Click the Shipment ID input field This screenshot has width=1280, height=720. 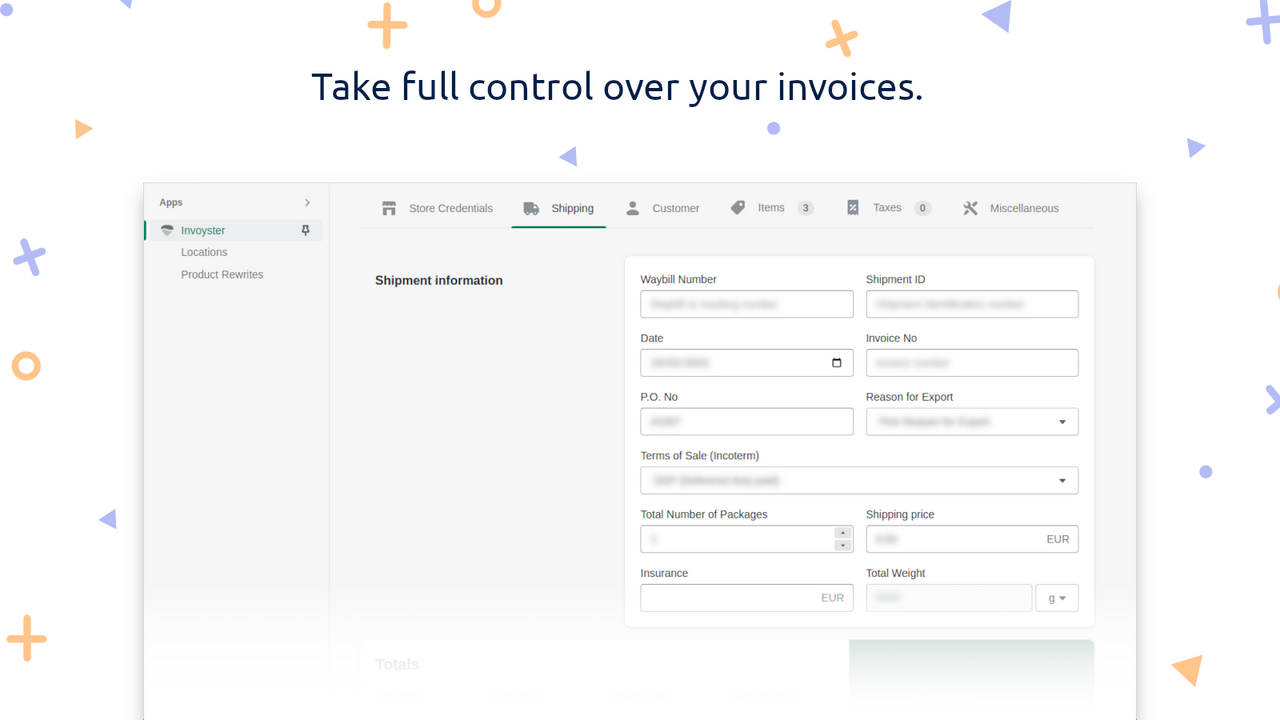point(972,304)
